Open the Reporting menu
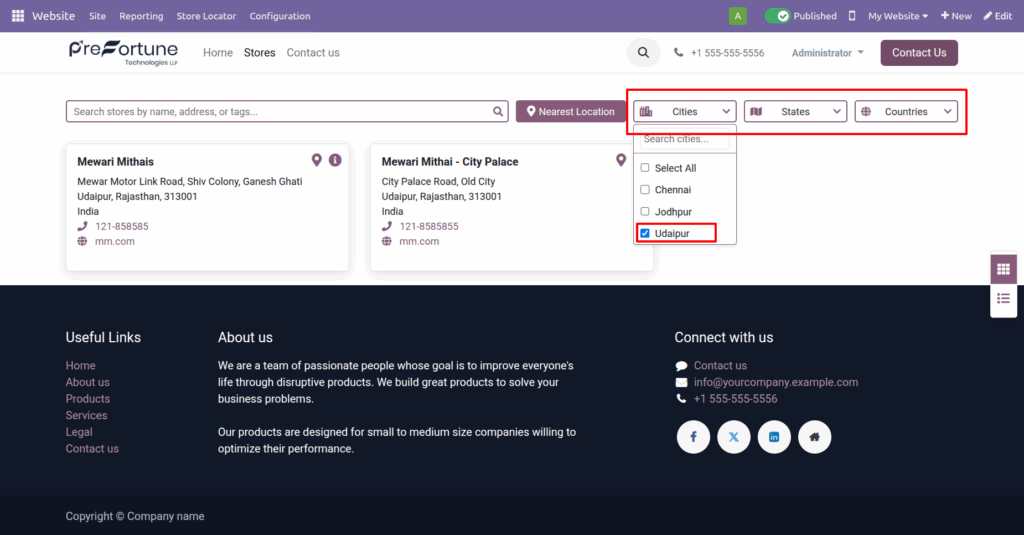The image size is (1024, 535). [141, 16]
